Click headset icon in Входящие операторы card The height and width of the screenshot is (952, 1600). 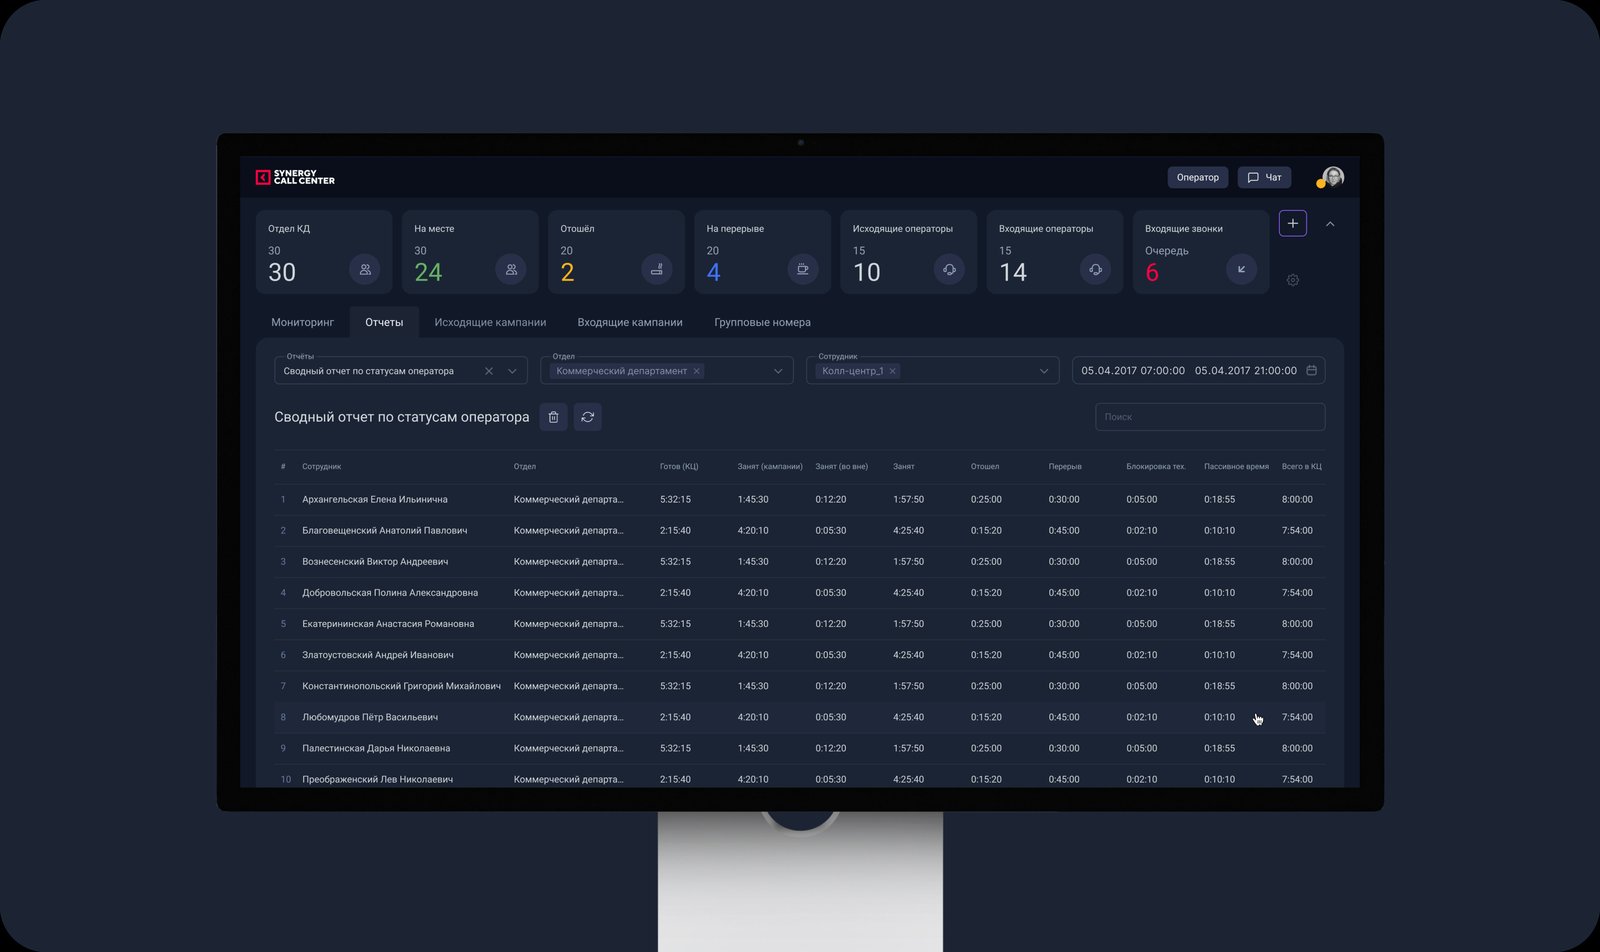(1095, 269)
